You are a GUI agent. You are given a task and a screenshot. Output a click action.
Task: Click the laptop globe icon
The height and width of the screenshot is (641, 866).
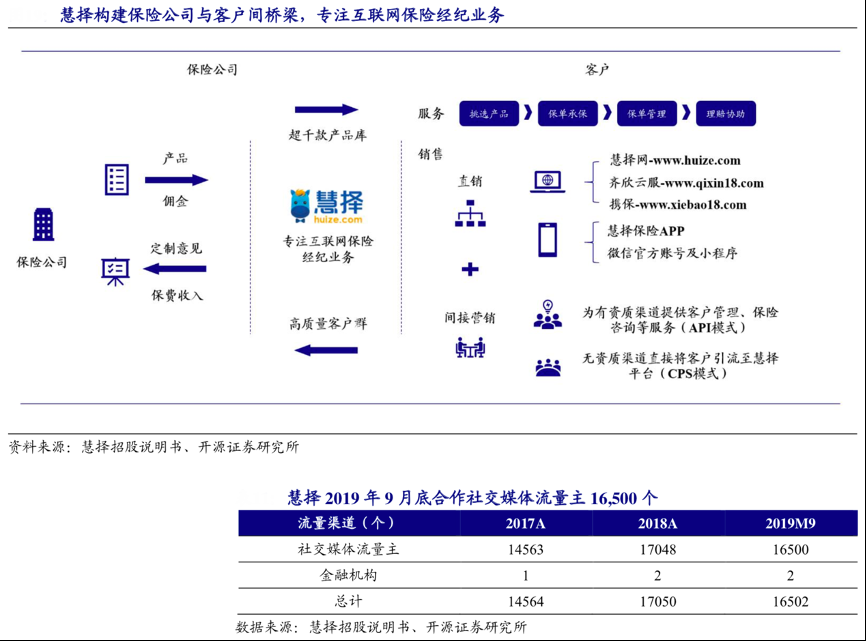547,181
